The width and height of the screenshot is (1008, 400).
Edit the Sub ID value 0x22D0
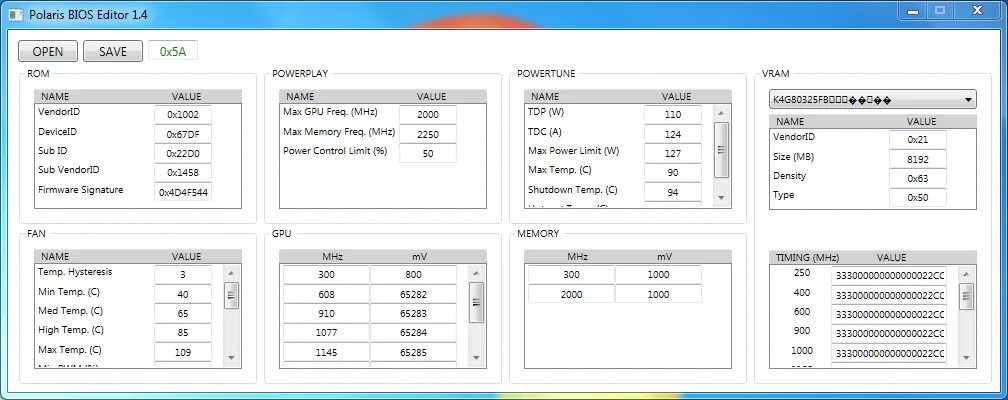183,154
